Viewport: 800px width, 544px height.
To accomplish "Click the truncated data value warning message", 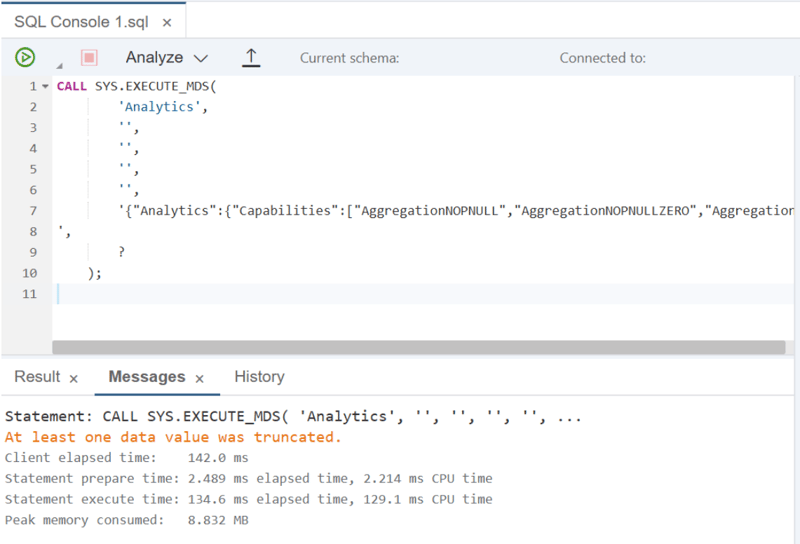I will point(173,437).
